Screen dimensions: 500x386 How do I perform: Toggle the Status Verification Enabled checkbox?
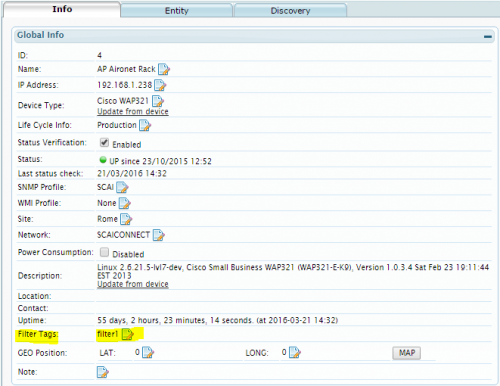coord(104,143)
